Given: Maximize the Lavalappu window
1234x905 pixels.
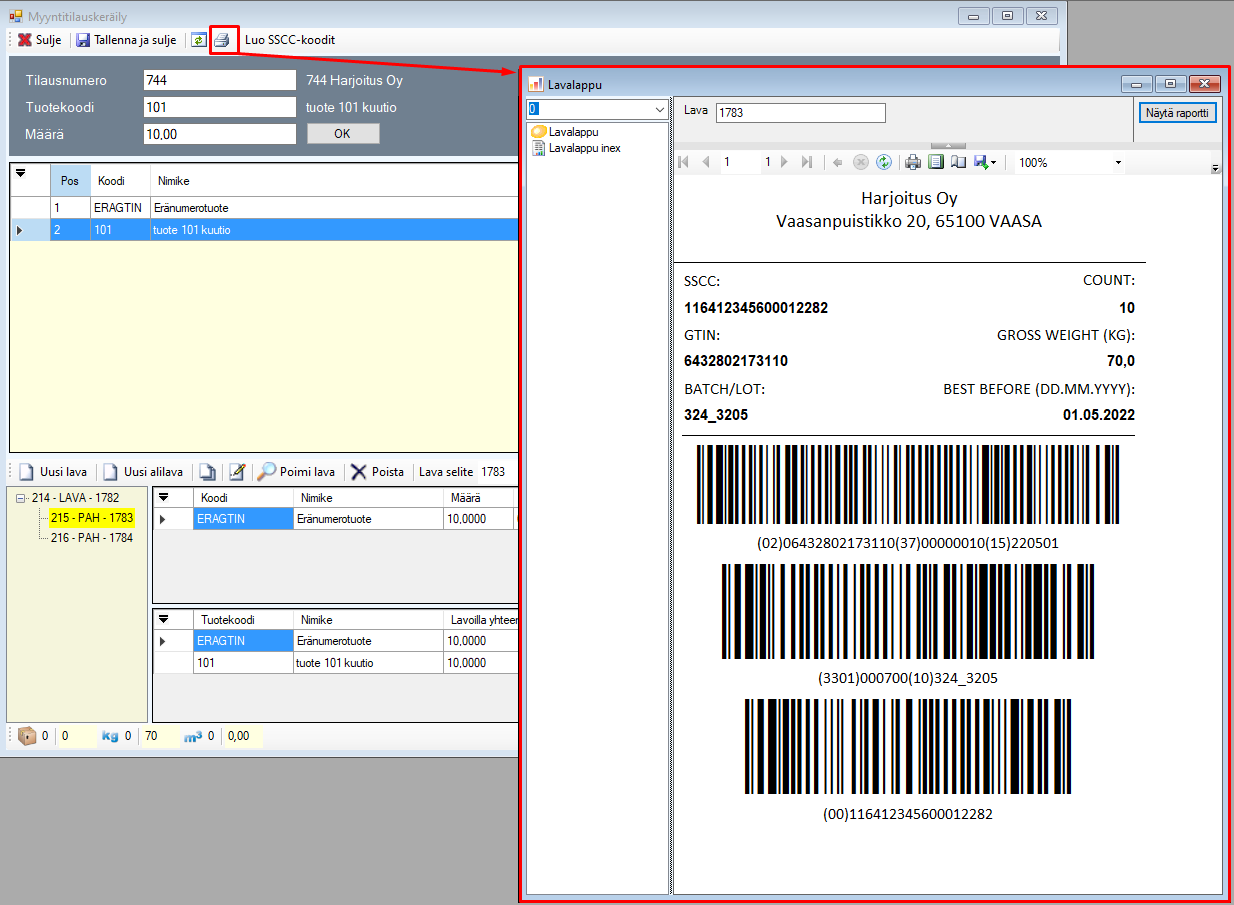Looking at the screenshot, I should pyautogui.click(x=1170, y=84).
